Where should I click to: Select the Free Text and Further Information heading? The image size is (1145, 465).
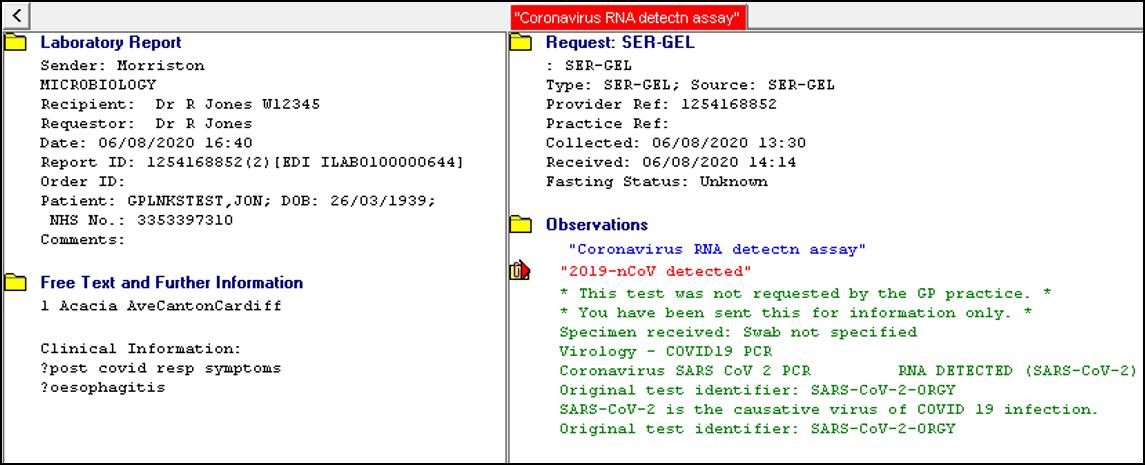coord(172,283)
